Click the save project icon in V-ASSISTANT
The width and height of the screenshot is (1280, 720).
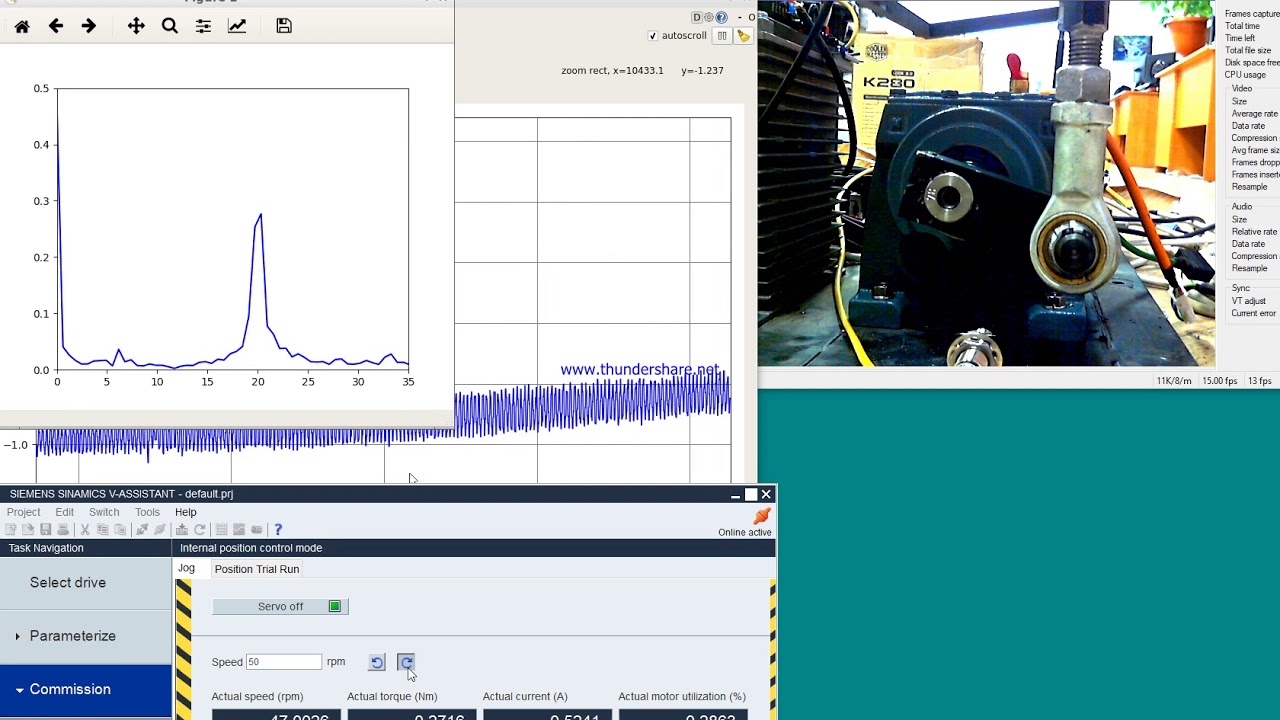pyautogui.click(x=45, y=529)
